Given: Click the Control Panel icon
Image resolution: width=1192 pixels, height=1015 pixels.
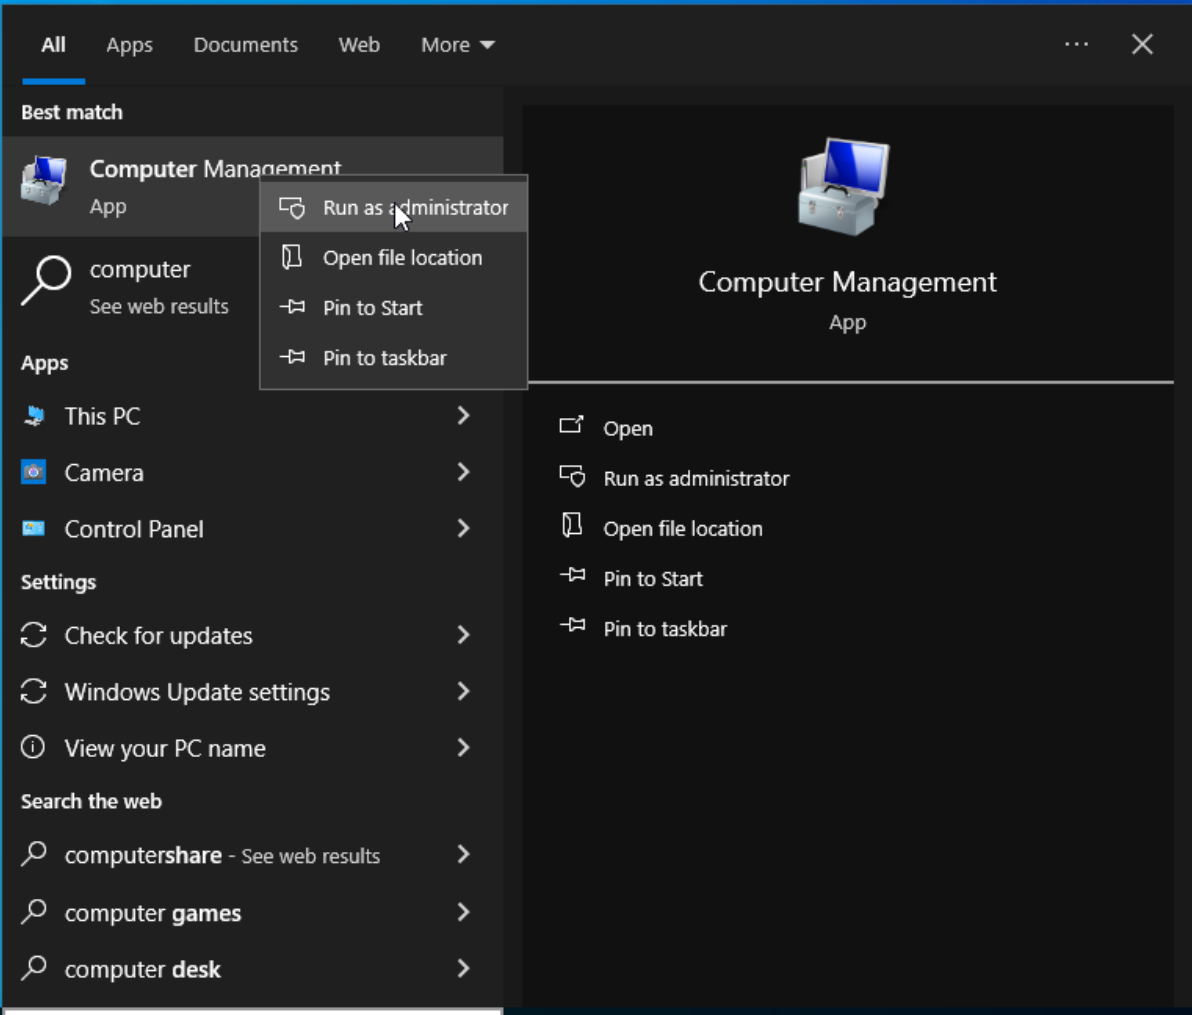Looking at the screenshot, I should click(x=34, y=529).
